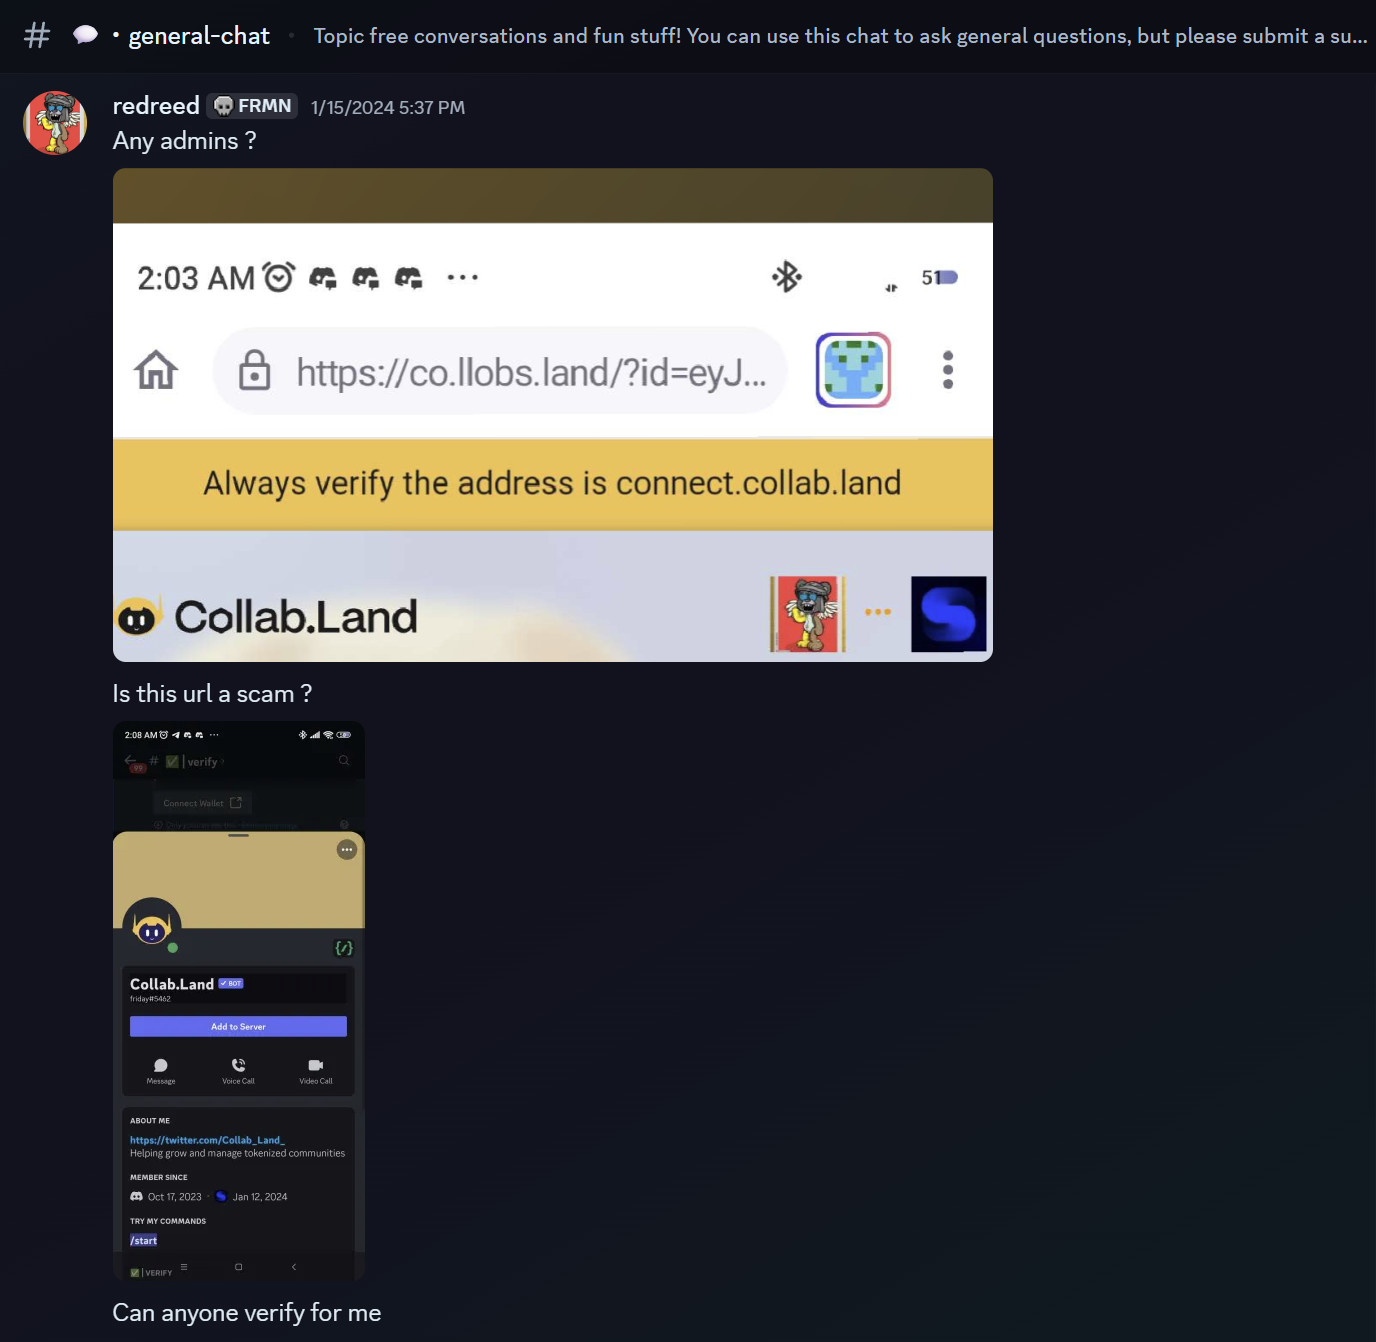Click the Bluetooth status icon
This screenshot has width=1376, height=1342.
787,277
